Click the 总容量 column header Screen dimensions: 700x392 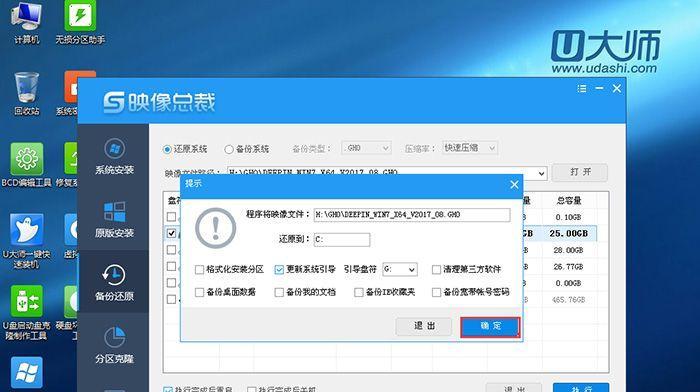pyautogui.click(x=569, y=200)
